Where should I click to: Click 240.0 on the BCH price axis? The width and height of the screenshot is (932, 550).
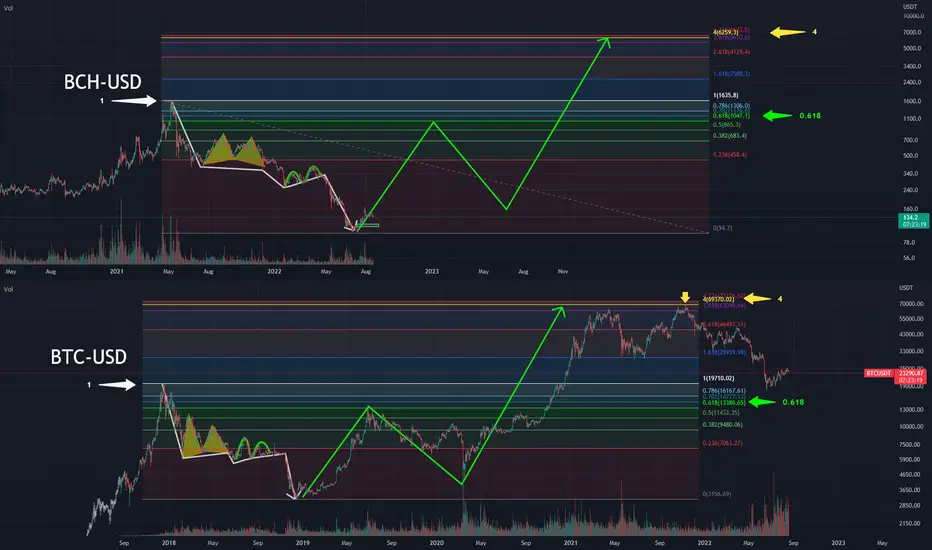tap(911, 190)
